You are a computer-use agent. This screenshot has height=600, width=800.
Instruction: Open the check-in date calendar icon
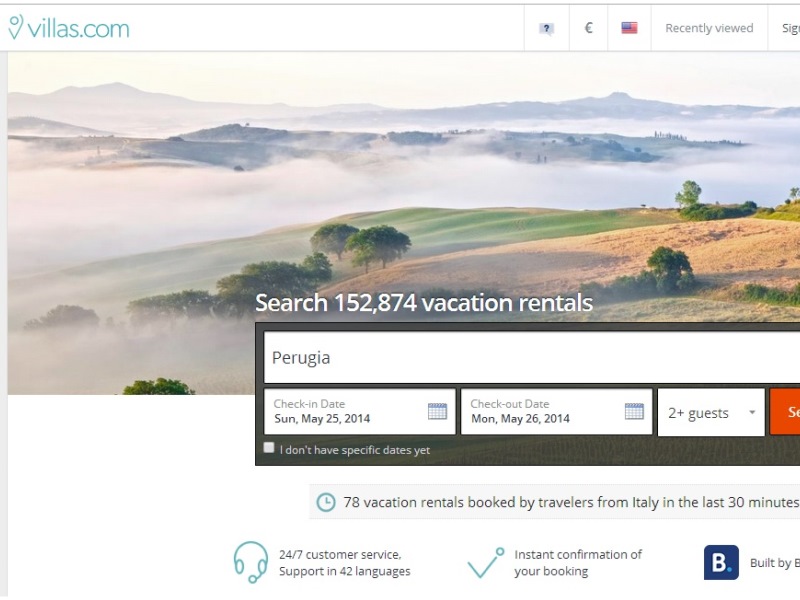click(437, 411)
